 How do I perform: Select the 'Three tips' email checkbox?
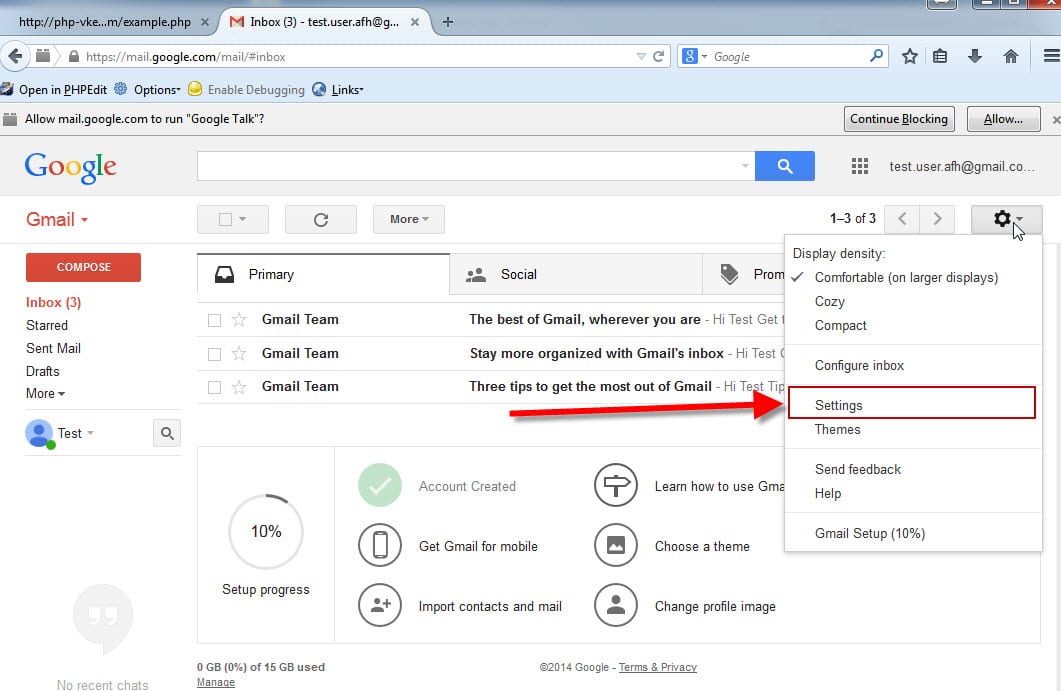(214, 387)
